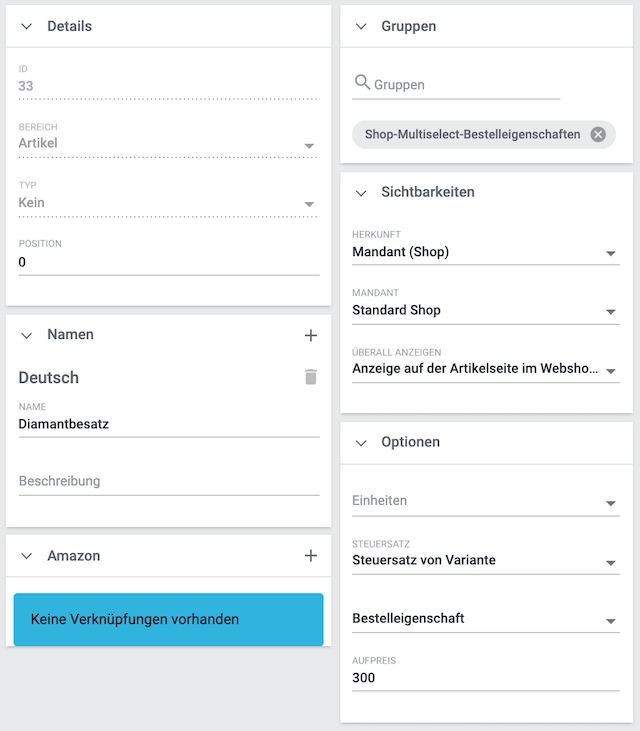Collapse the Optionen panel

(x=361, y=442)
